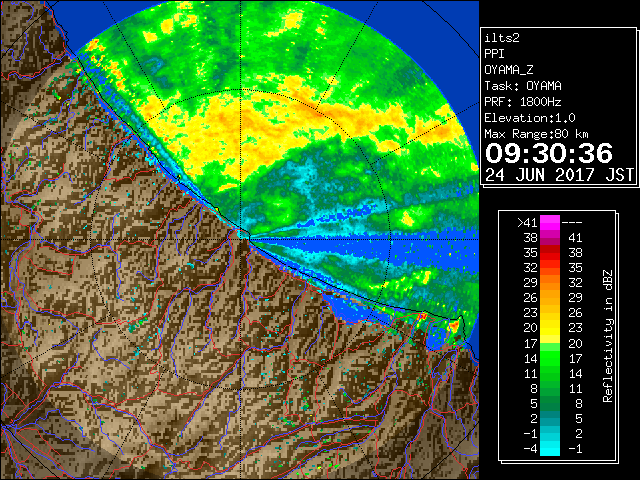Select the "24 JUN 2017 JST" date
This screenshot has height=480, width=640.
point(560,175)
